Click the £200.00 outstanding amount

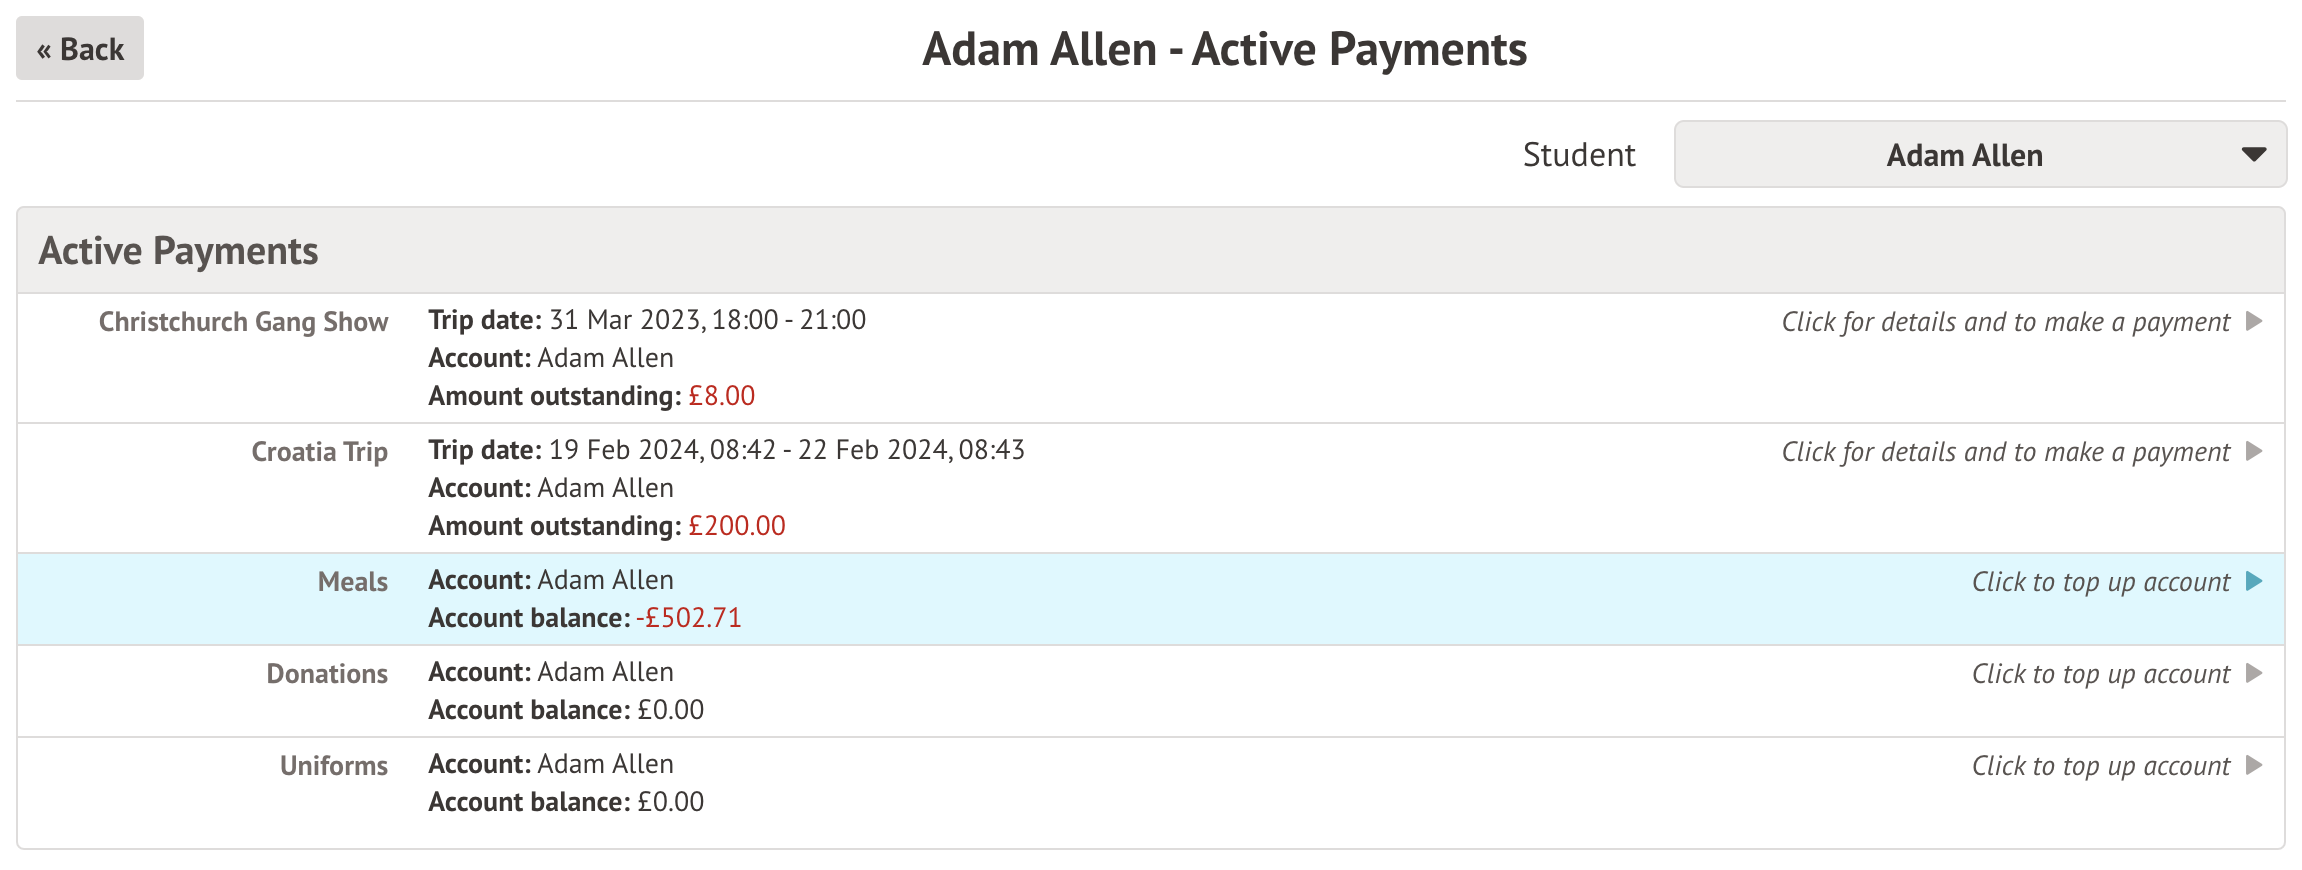(x=736, y=526)
